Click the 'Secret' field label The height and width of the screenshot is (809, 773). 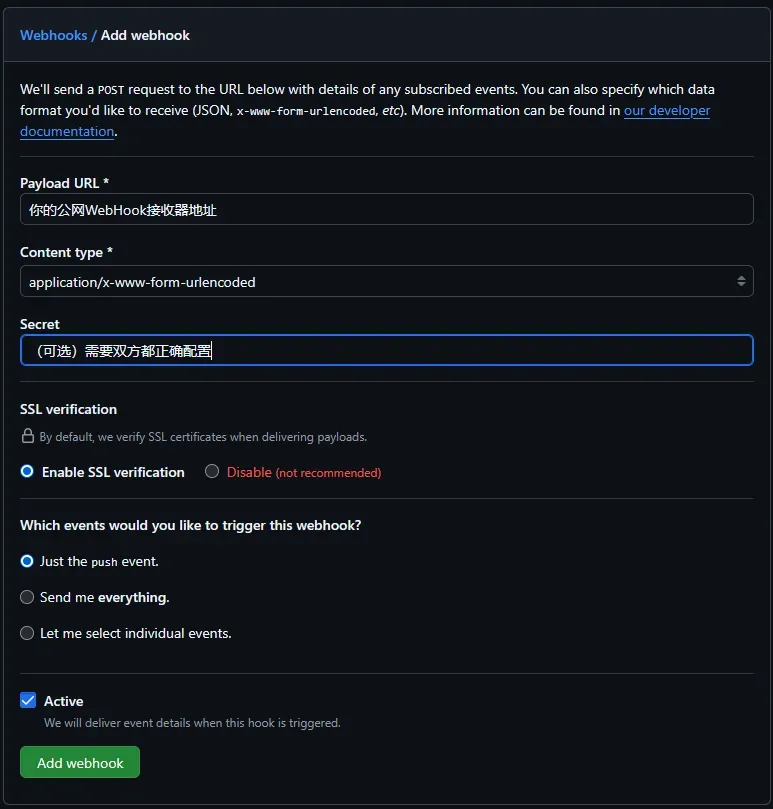(40, 324)
